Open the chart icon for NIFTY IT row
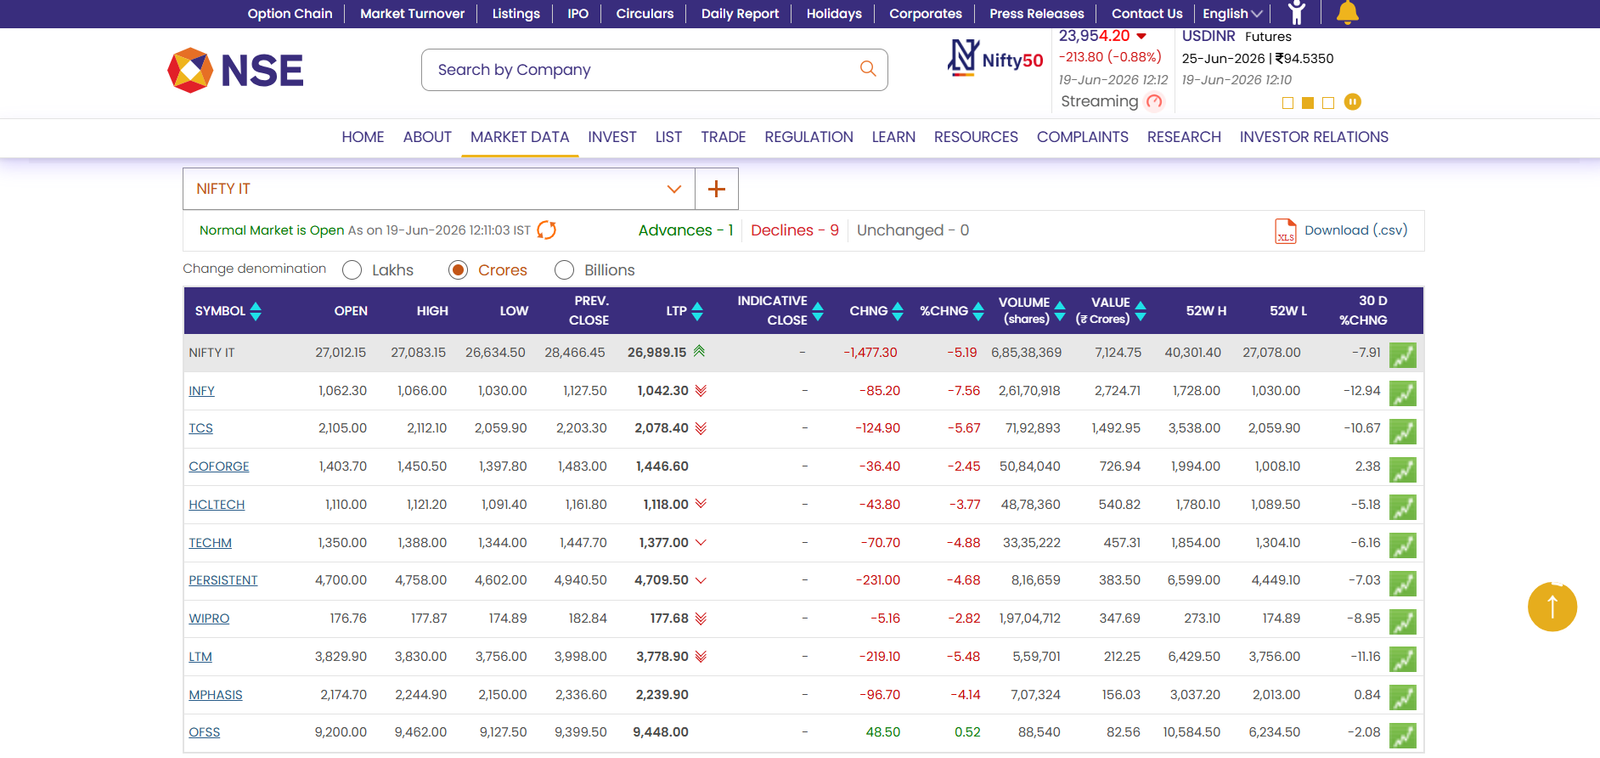Screen dimensions: 1600x758 tap(1403, 355)
